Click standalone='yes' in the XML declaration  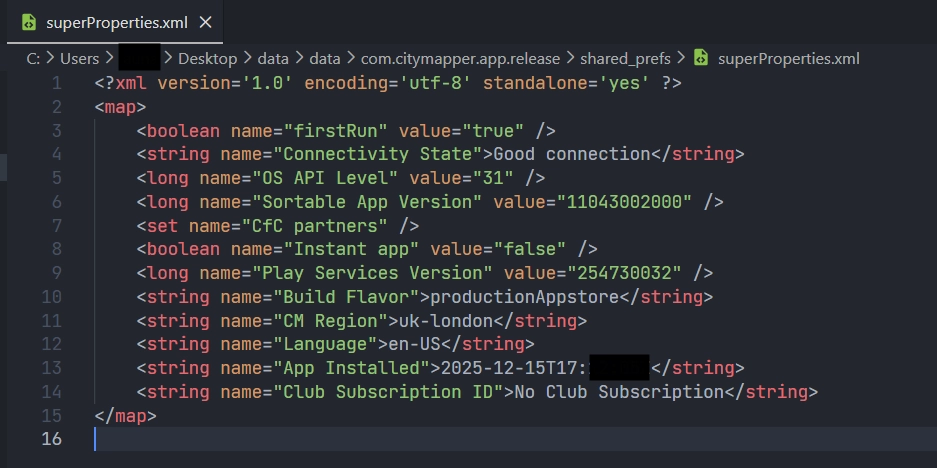click(x=567, y=83)
